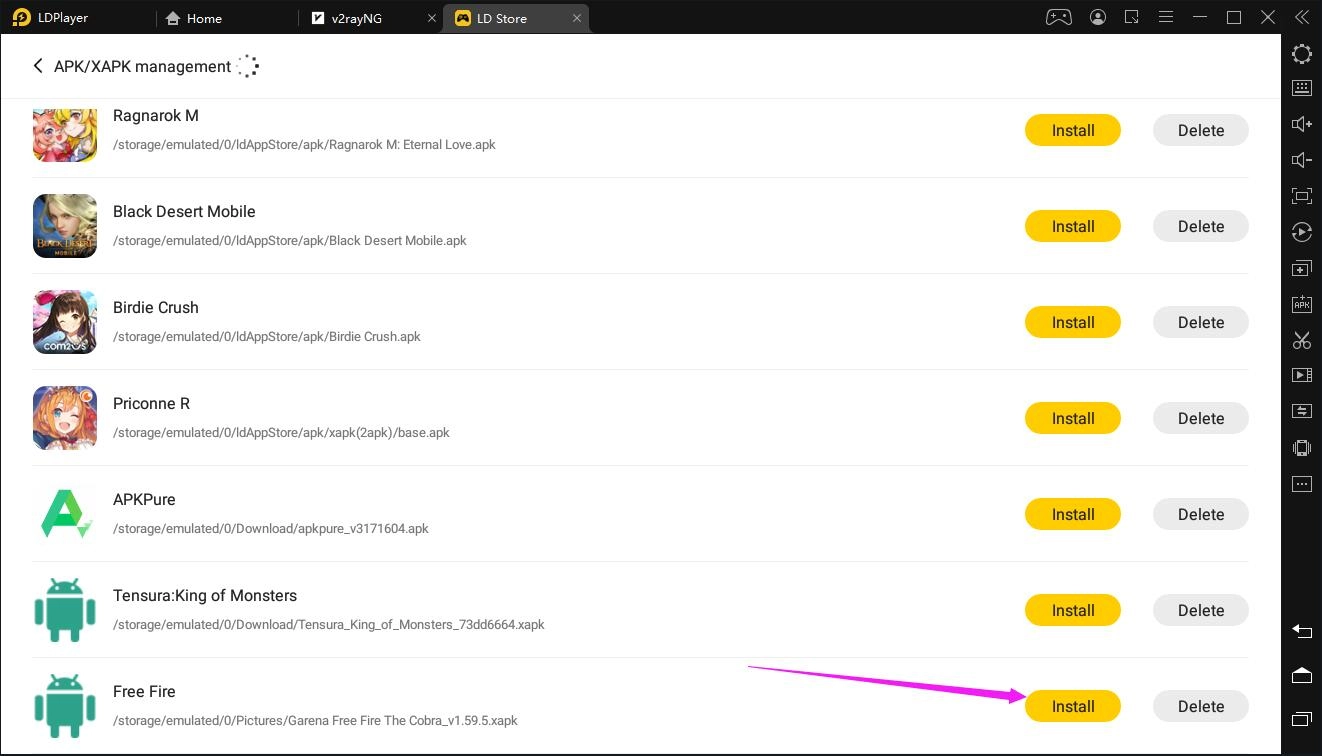Open emulator settings gear in sidebar
Screen dimensions: 1322x756
point(1301,55)
